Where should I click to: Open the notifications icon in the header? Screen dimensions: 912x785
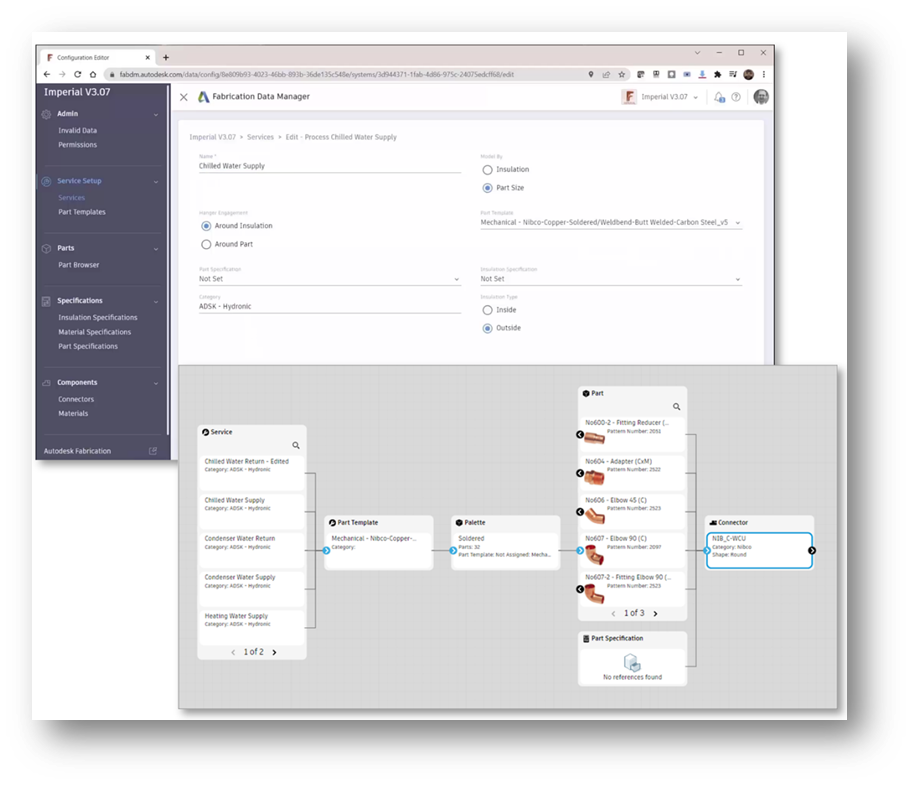719,97
